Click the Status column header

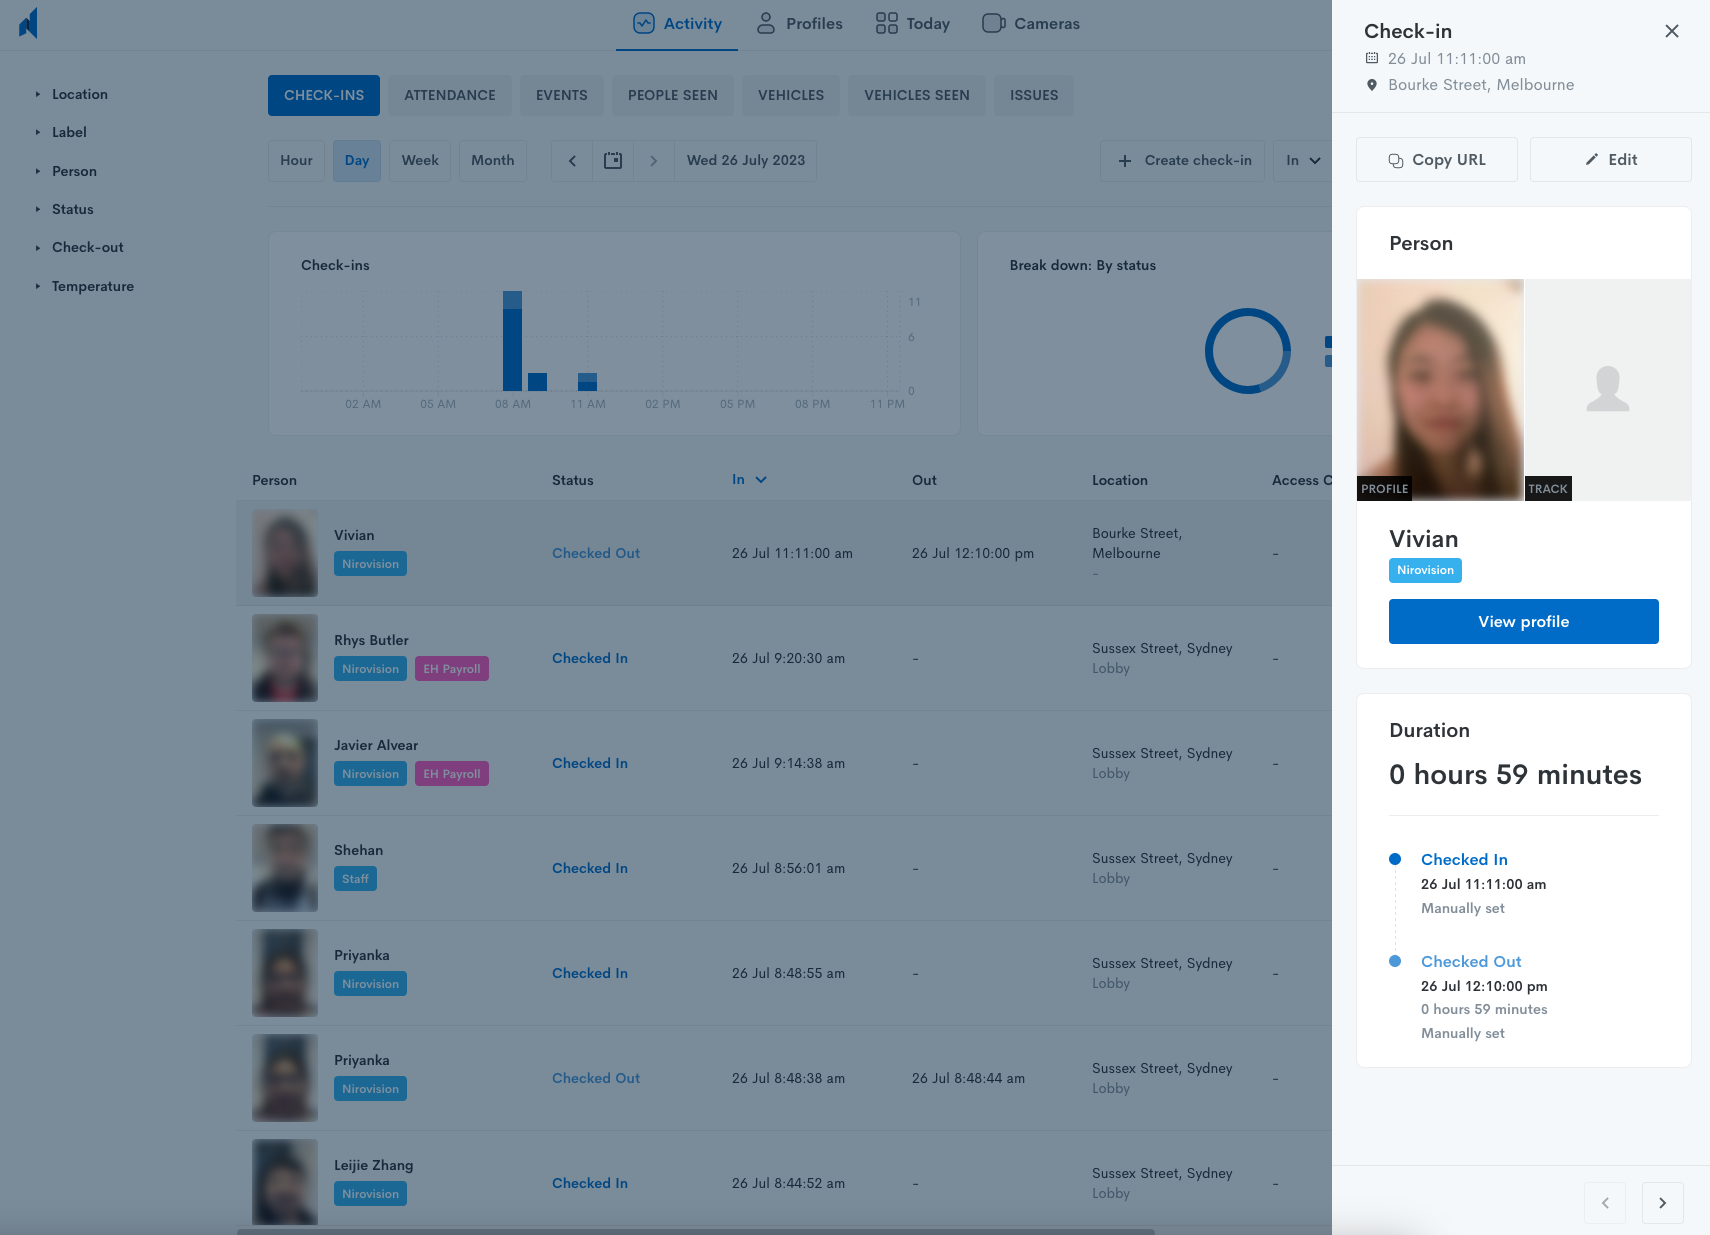572,480
